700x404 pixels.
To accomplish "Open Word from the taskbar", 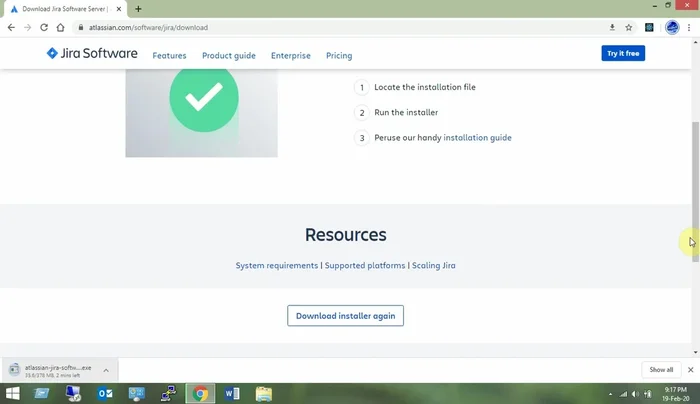I will click(232, 394).
